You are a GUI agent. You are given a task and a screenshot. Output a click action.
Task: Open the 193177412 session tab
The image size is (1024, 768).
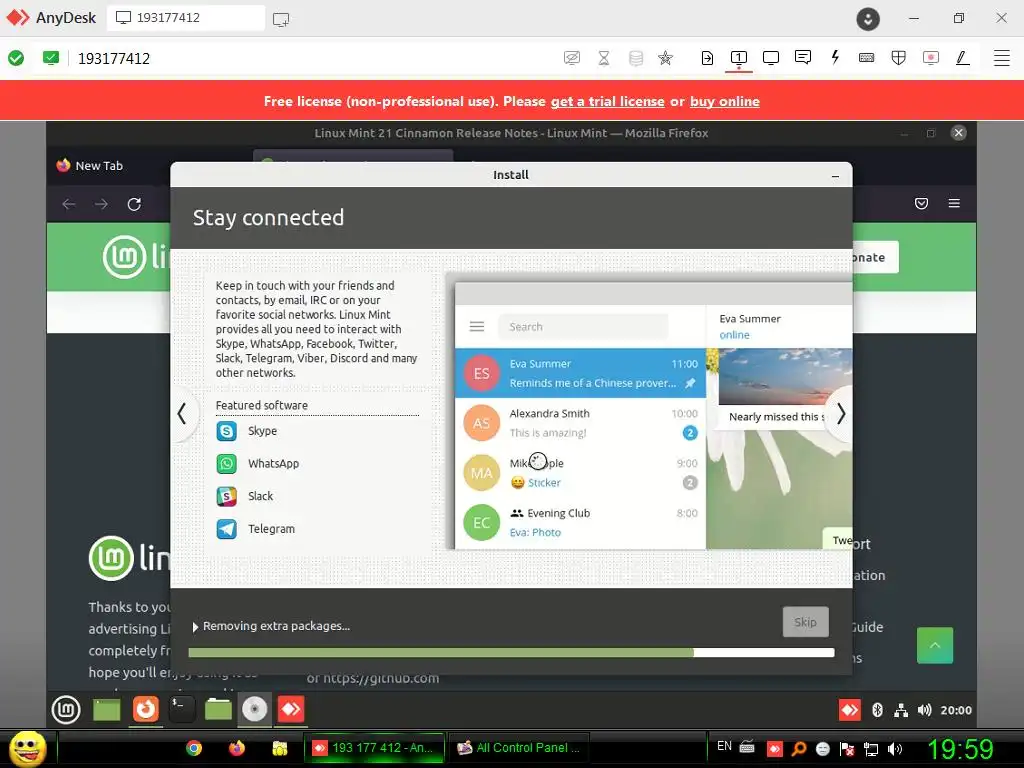pyautogui.click(x=185, y=18)
